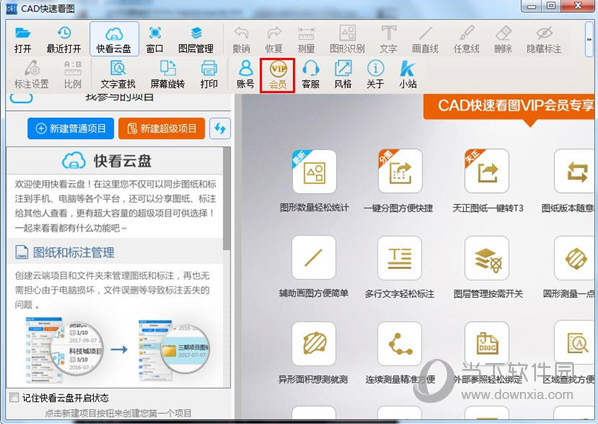Image resolution: width=598 pixels, height=424 pixels.
Task: Click the phone-sync illustration in cloud panel
Action: (x=118, y=349)
